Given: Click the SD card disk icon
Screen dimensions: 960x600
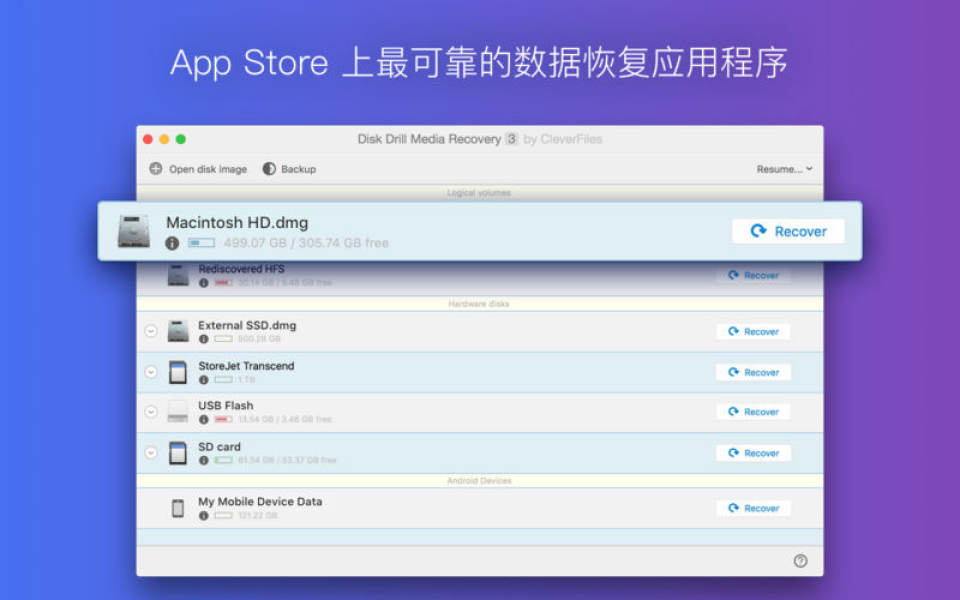Looking at the screenshot, I should coord(178,452).
